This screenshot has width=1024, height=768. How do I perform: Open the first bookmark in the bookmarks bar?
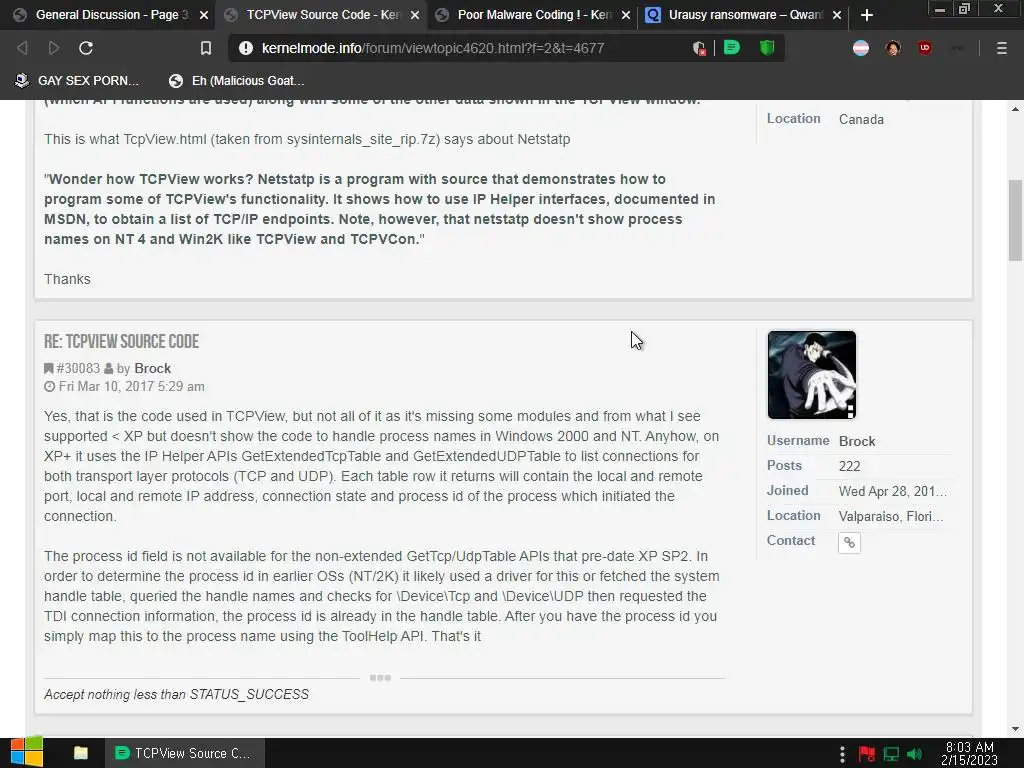click(77, 81)
